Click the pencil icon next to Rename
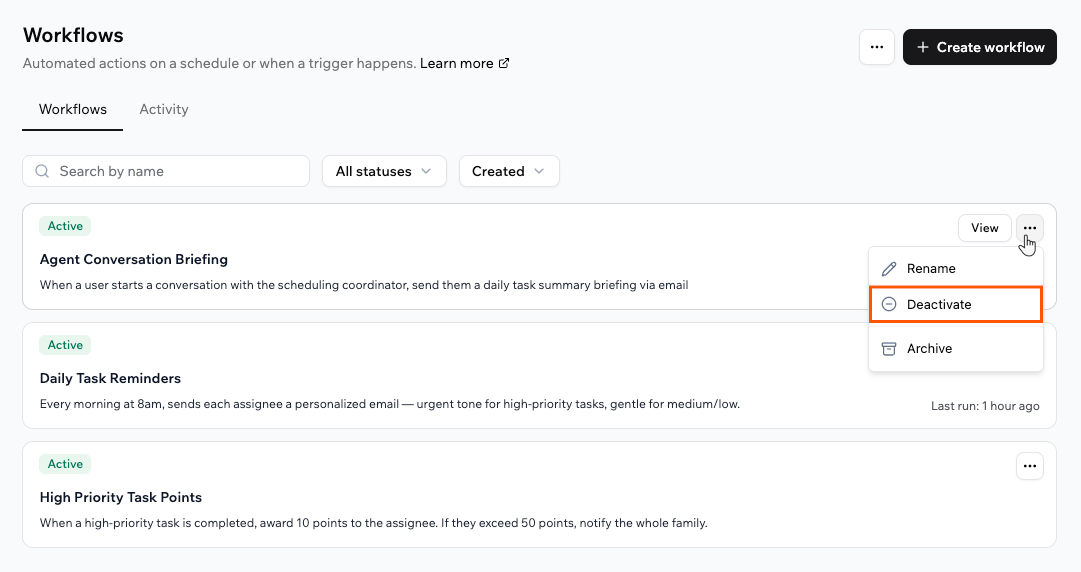Image resolution: width=1081 pixels, height=572 pixels. [889, 269]
